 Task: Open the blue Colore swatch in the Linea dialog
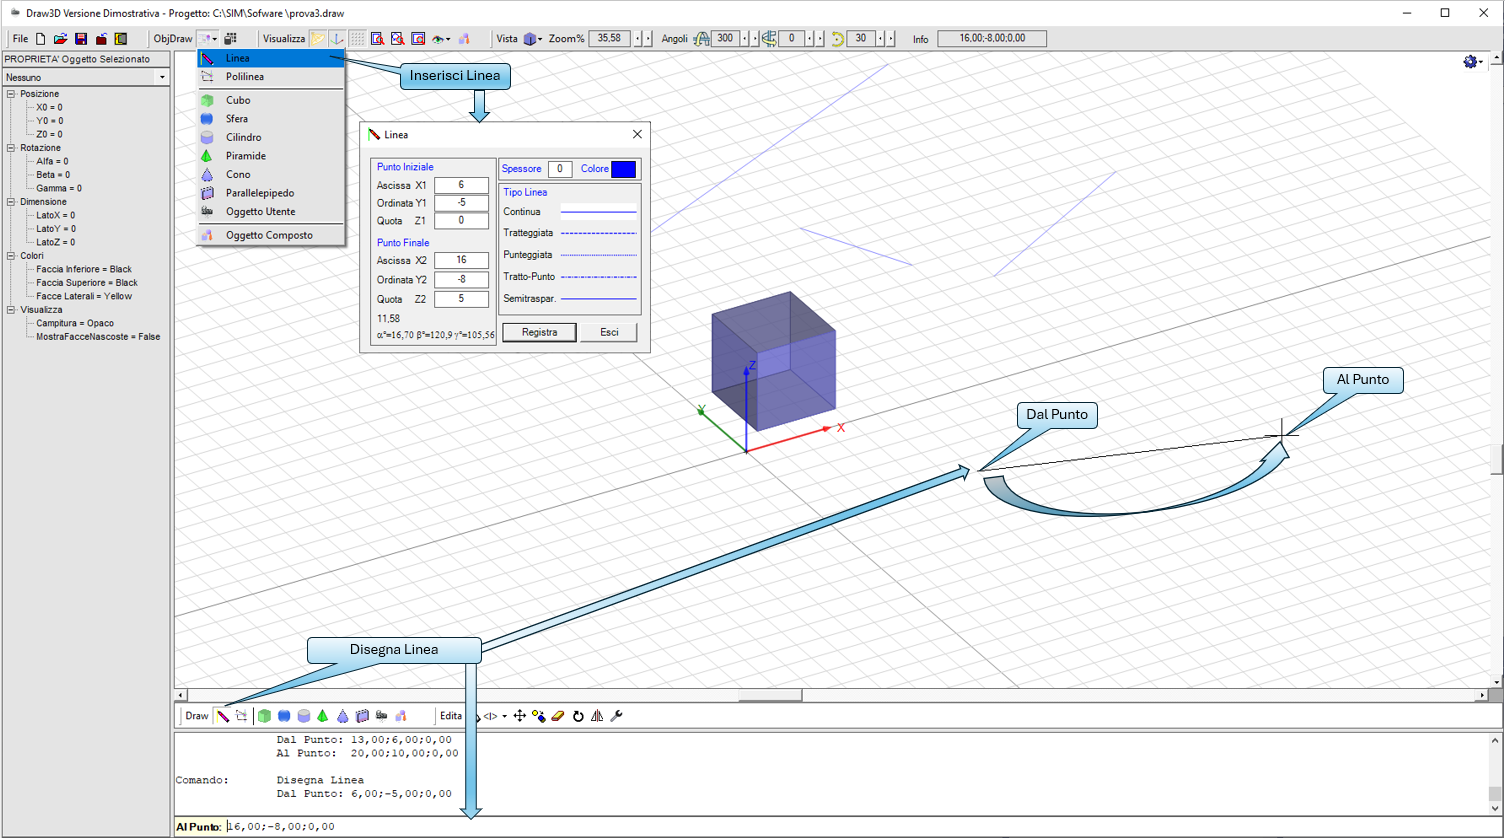623,169
